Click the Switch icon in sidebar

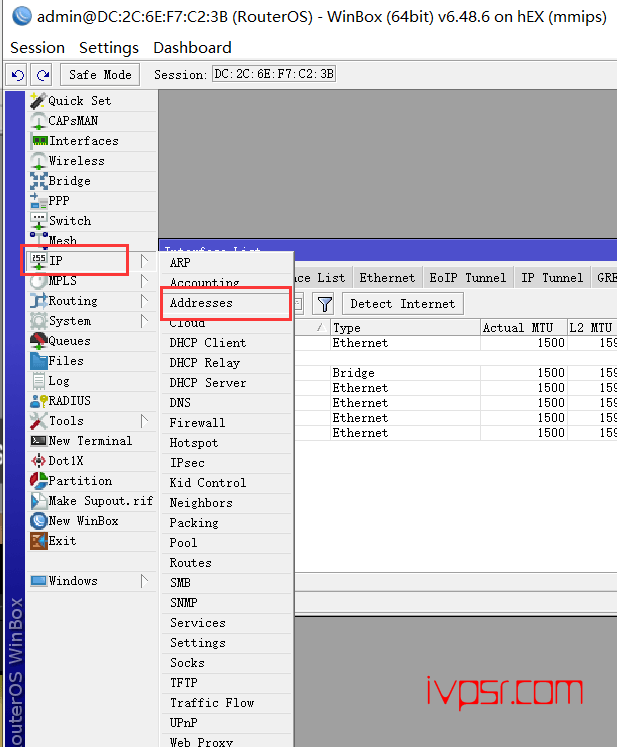point(38,221)
